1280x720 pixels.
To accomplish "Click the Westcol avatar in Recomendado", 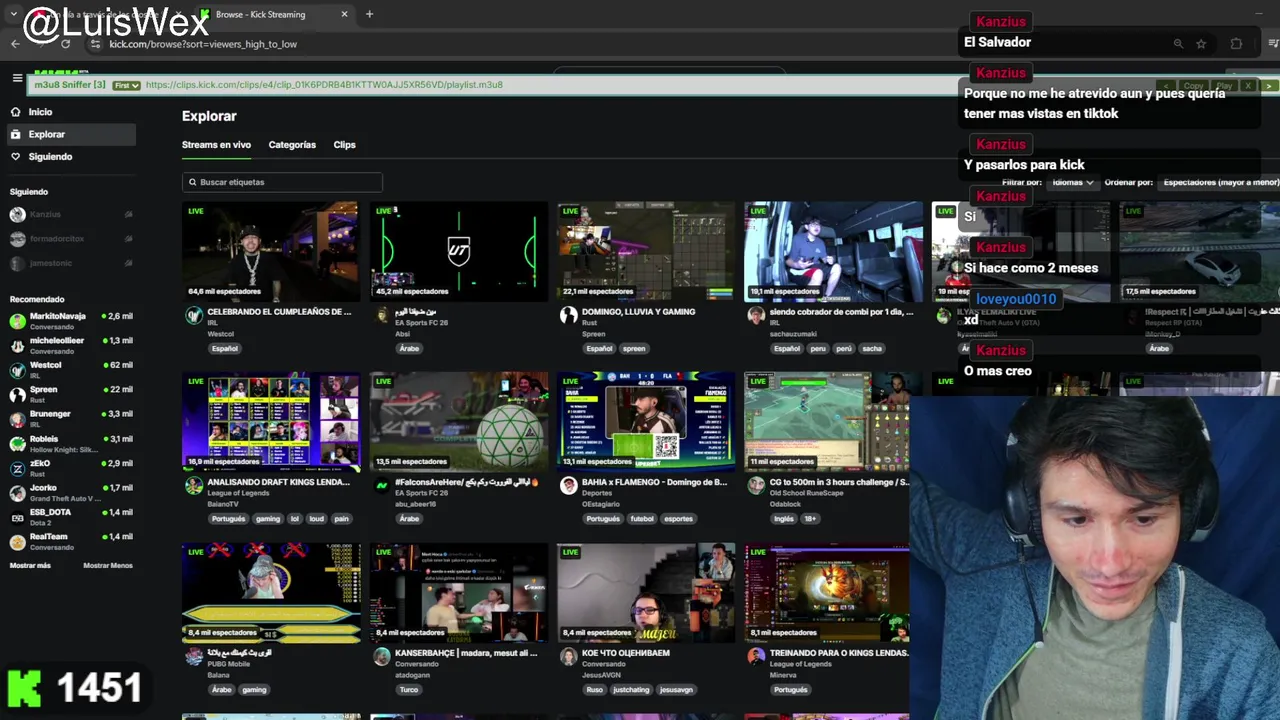I will (x=17, y=370).
